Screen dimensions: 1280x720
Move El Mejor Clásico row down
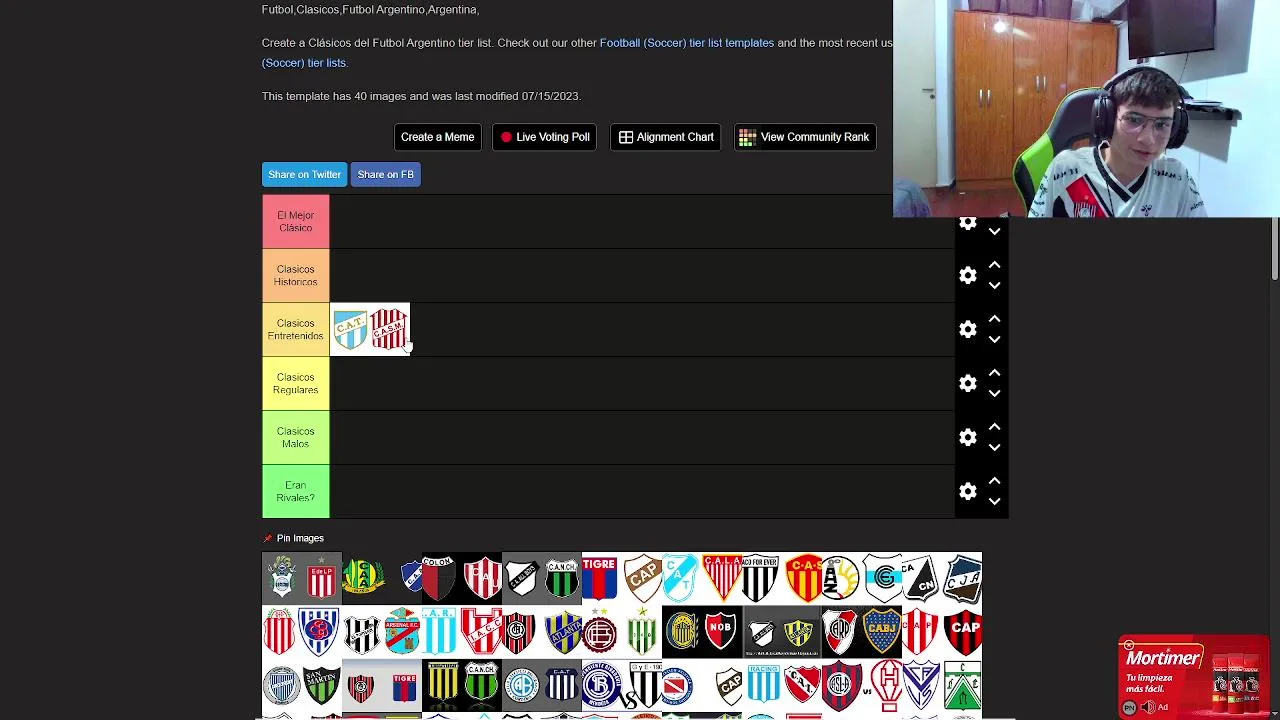tap(994, 232)
